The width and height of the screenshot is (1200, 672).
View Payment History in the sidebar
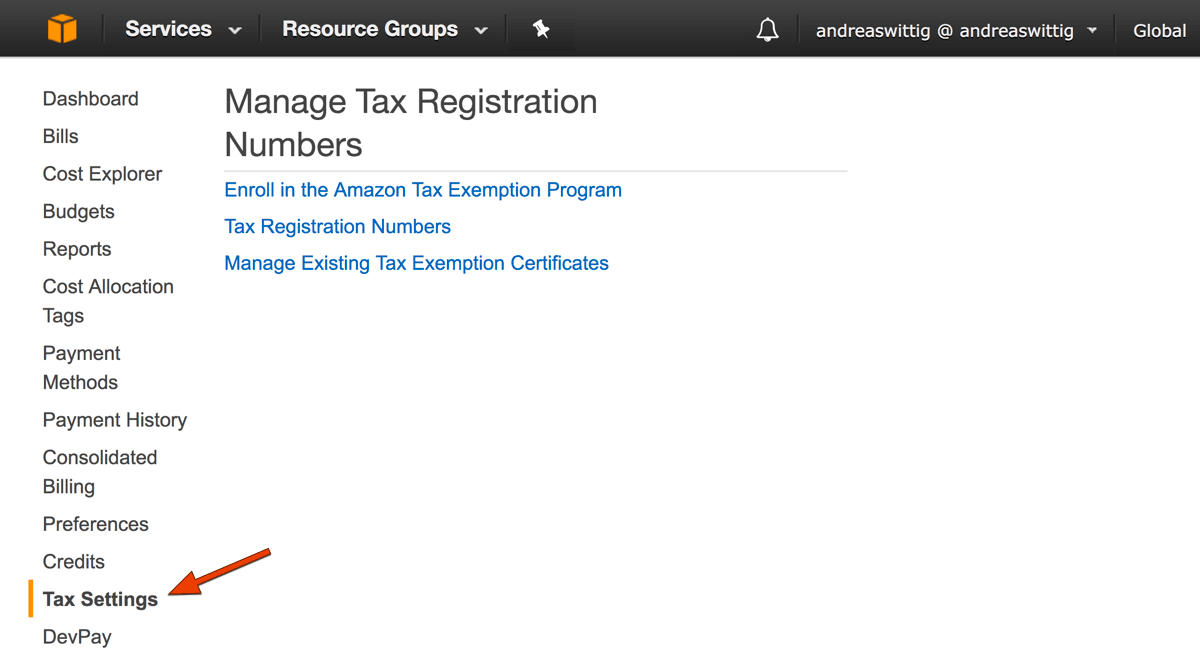(114, 420)
